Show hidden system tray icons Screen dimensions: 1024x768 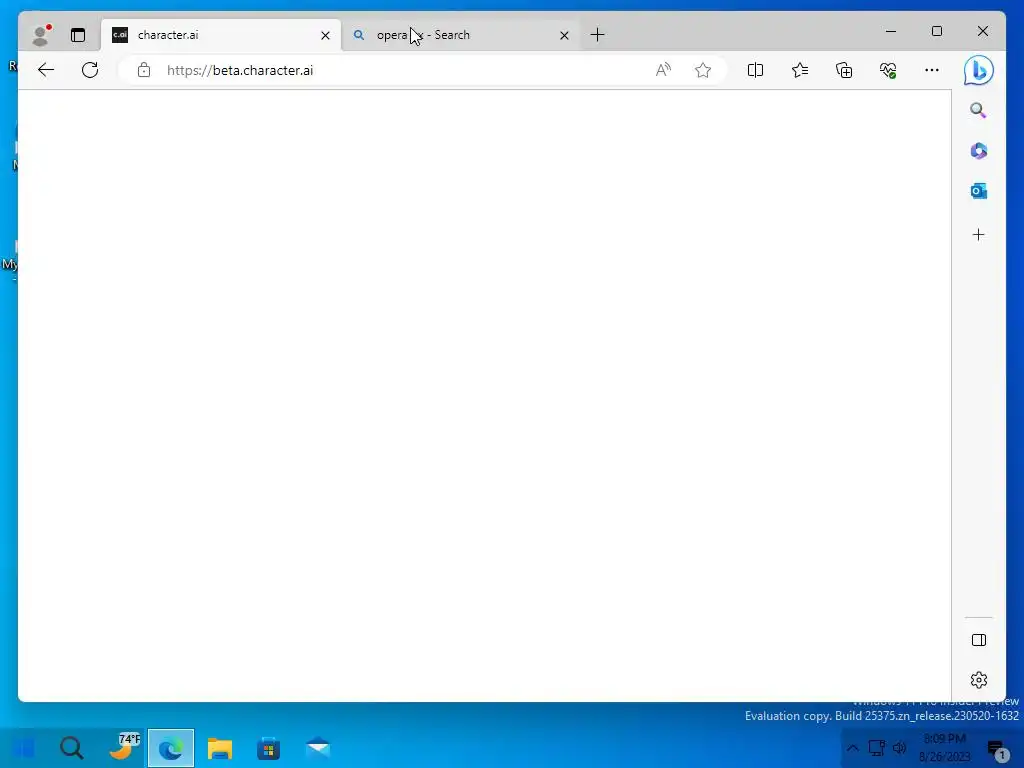(852, 748)
